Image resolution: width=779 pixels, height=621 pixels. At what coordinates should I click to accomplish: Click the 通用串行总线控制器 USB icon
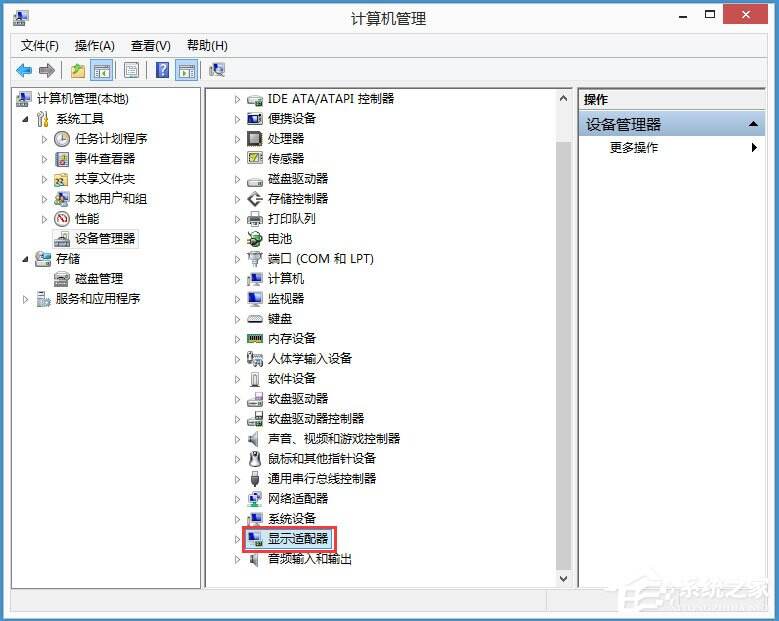(255, 478)
